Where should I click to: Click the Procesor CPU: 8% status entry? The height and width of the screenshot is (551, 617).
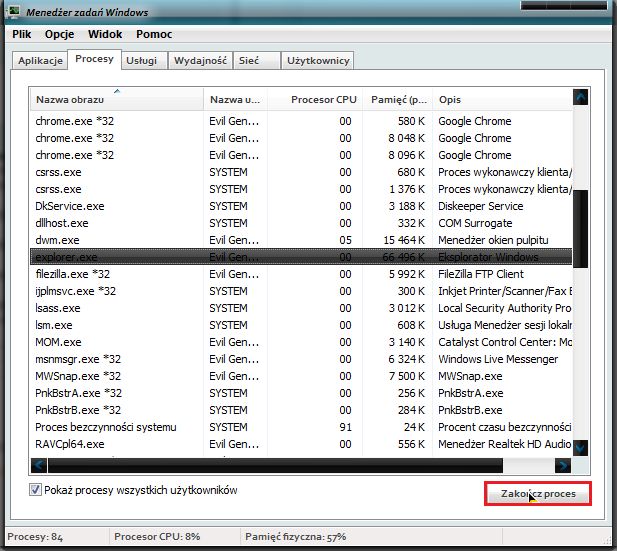[x=157, y=537]
